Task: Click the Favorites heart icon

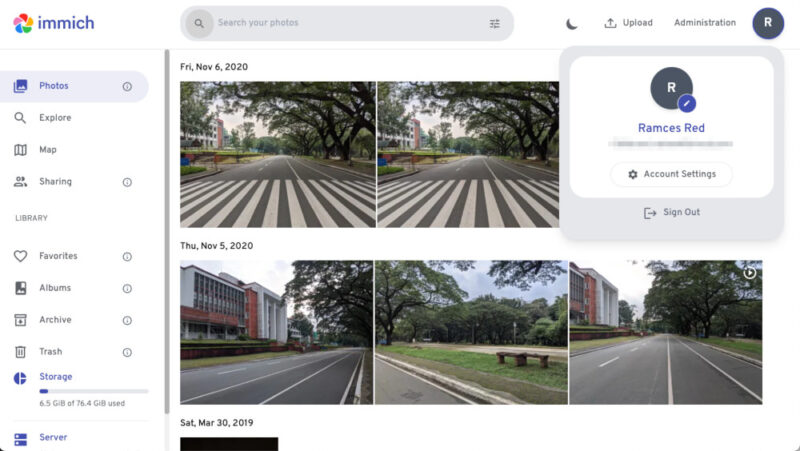Action: pyautogui.click(x=20, y=256)
